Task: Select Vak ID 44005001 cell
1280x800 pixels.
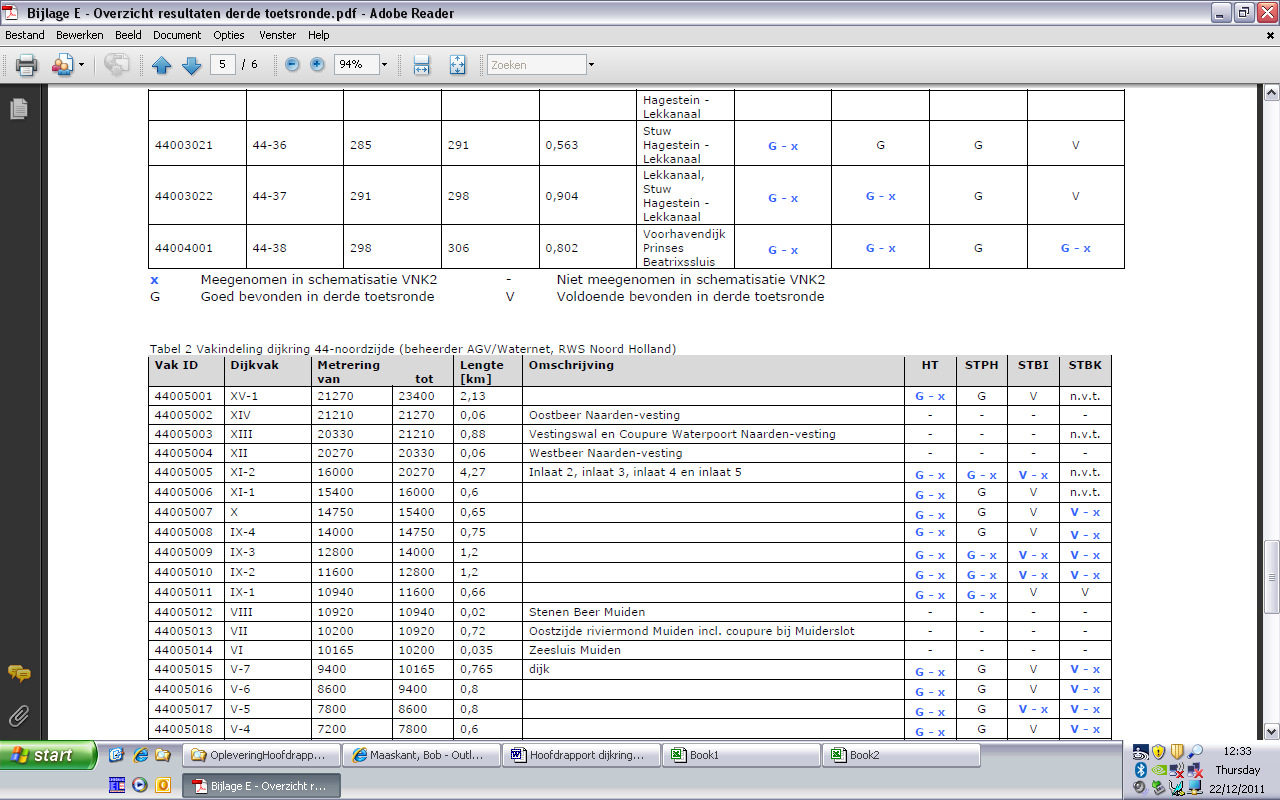Action: pos(186,396)
